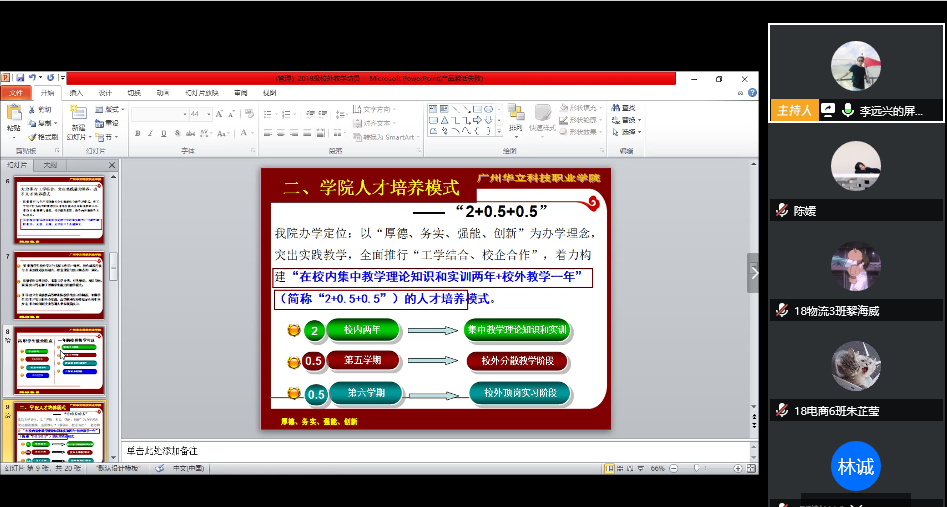Click the Paste icon in the clipboard group

13,114
